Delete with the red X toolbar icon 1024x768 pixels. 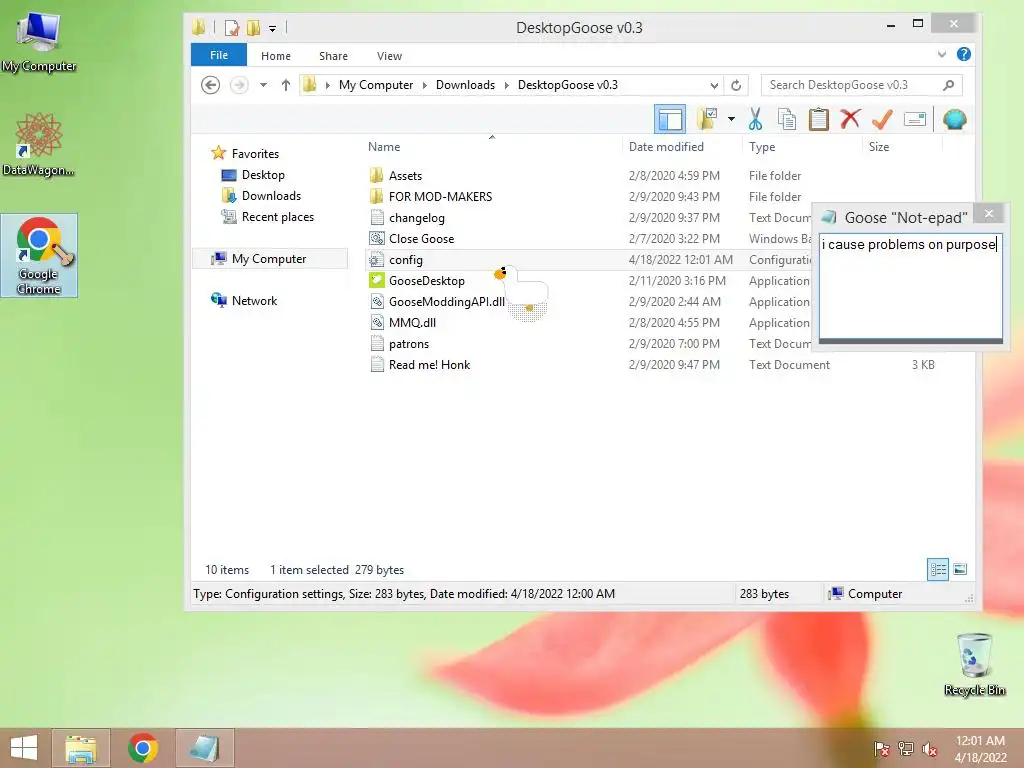click(x=850, y=119)
